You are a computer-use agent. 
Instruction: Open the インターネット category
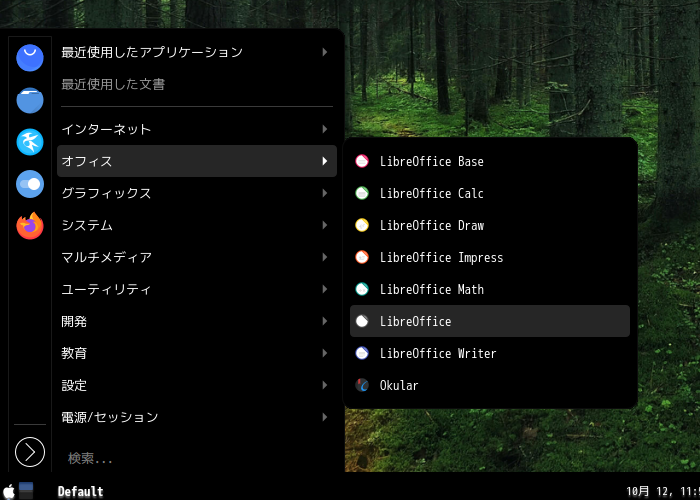click(197, 129)
